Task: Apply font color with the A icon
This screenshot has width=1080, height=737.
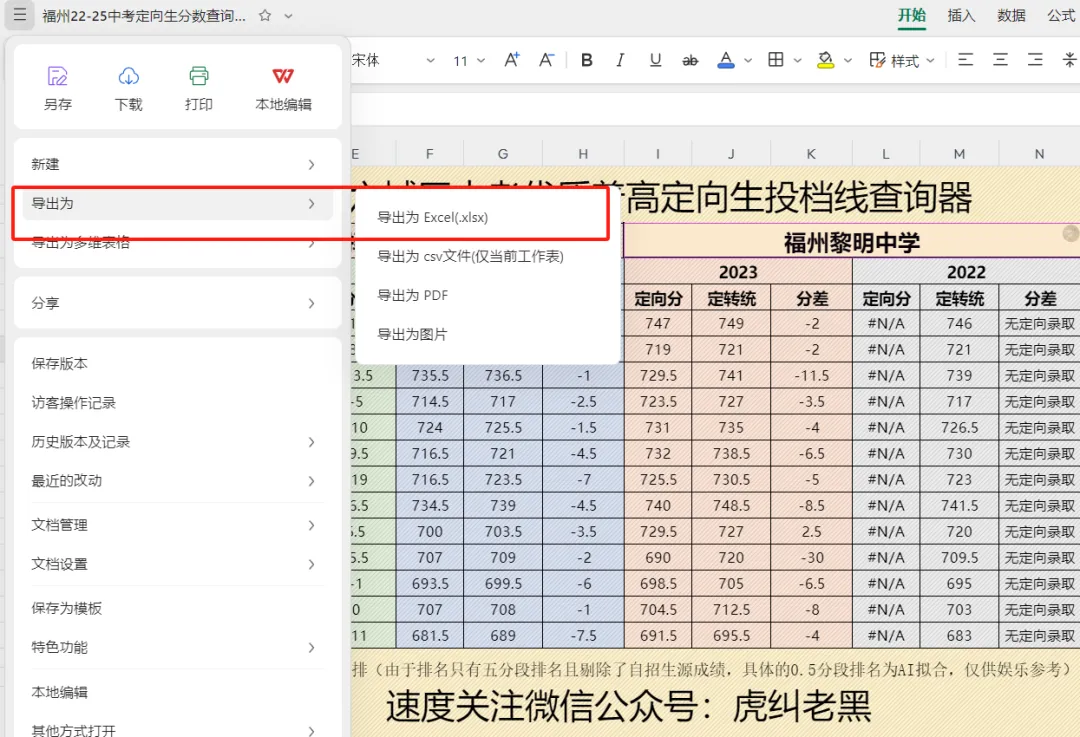Action: (x=725, y=61)
